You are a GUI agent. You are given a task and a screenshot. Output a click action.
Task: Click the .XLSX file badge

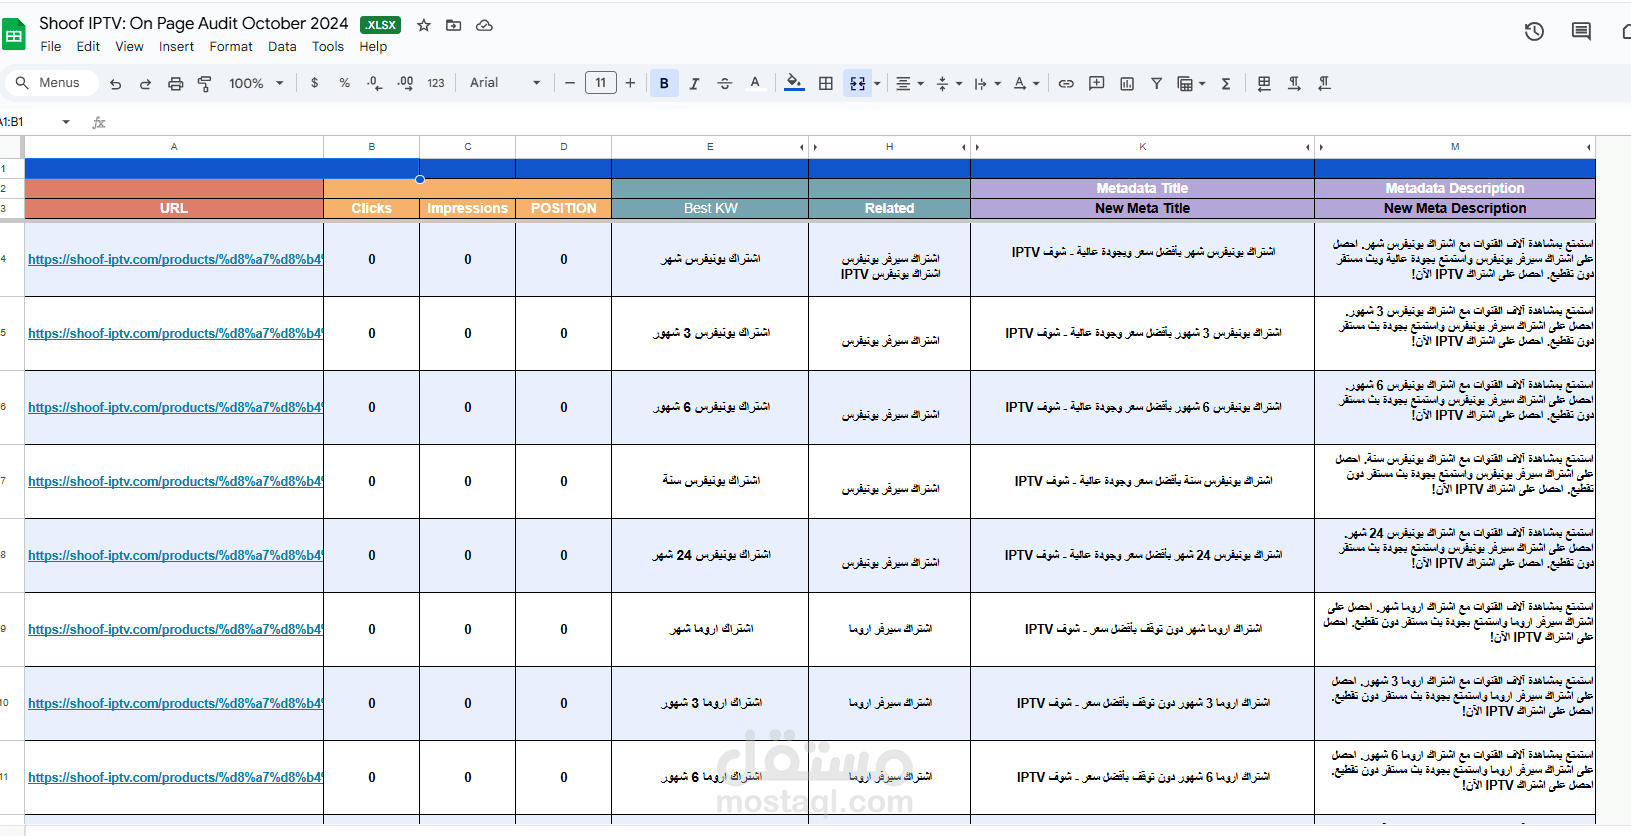(380, 25)
